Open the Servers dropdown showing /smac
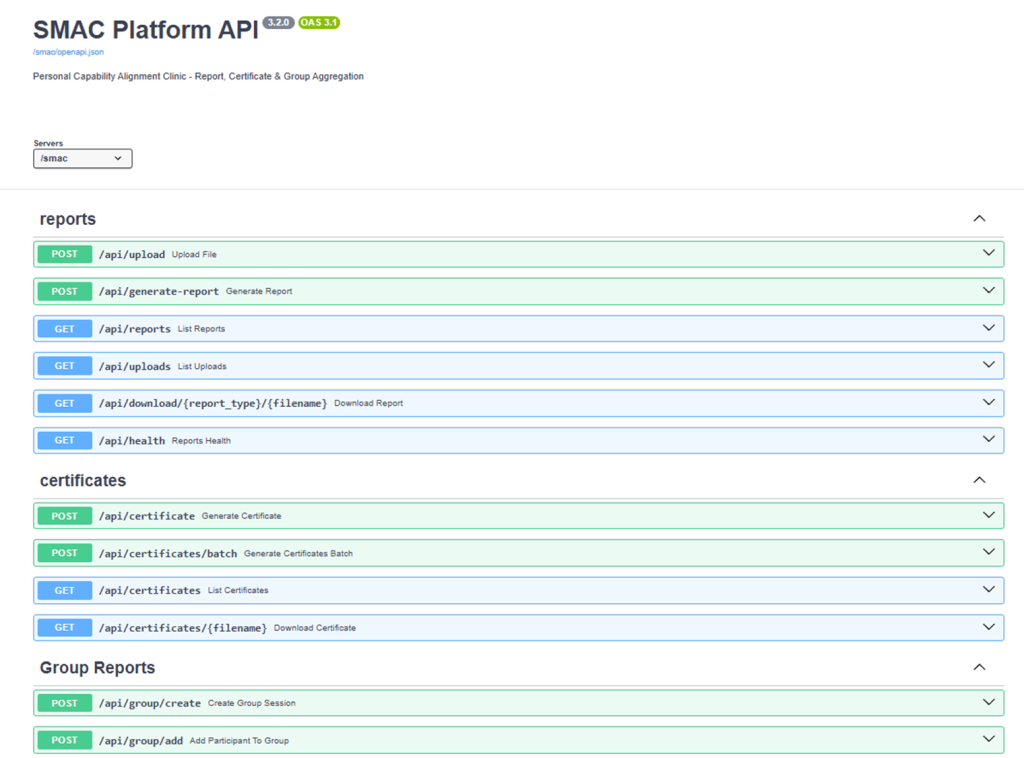 tap(82, 158)
